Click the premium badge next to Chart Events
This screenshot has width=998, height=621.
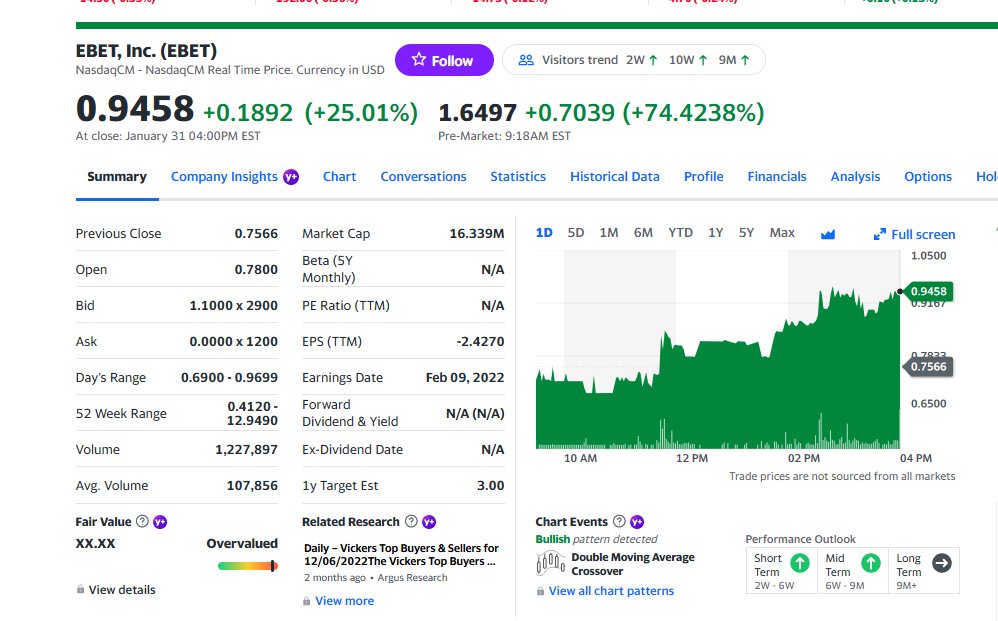637,522
